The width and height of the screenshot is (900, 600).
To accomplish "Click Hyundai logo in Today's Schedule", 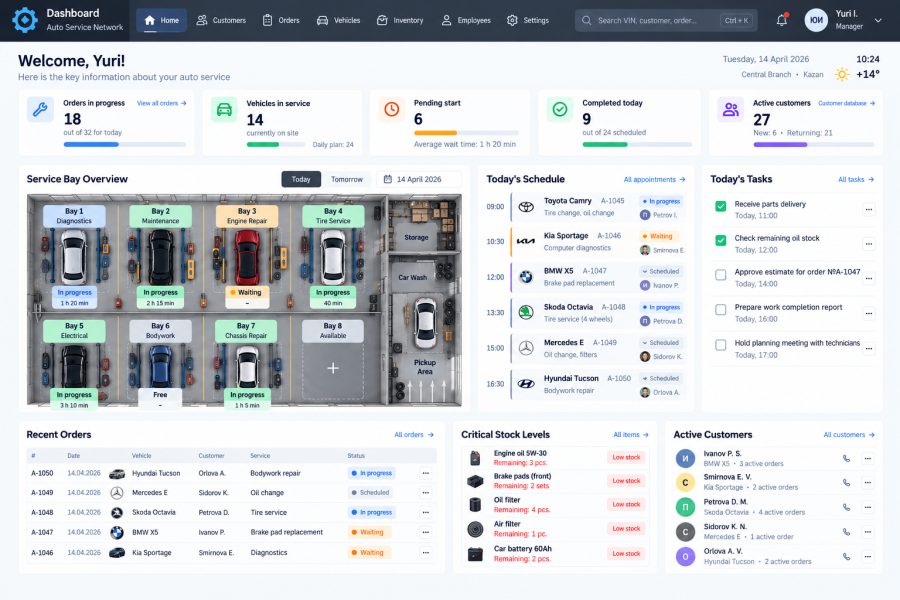I will coord(526,384).
